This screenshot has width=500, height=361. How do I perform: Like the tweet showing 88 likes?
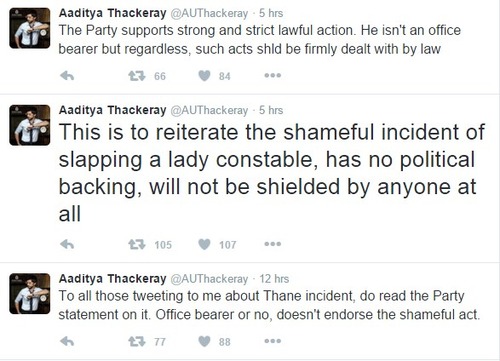[x=204, y=341]
